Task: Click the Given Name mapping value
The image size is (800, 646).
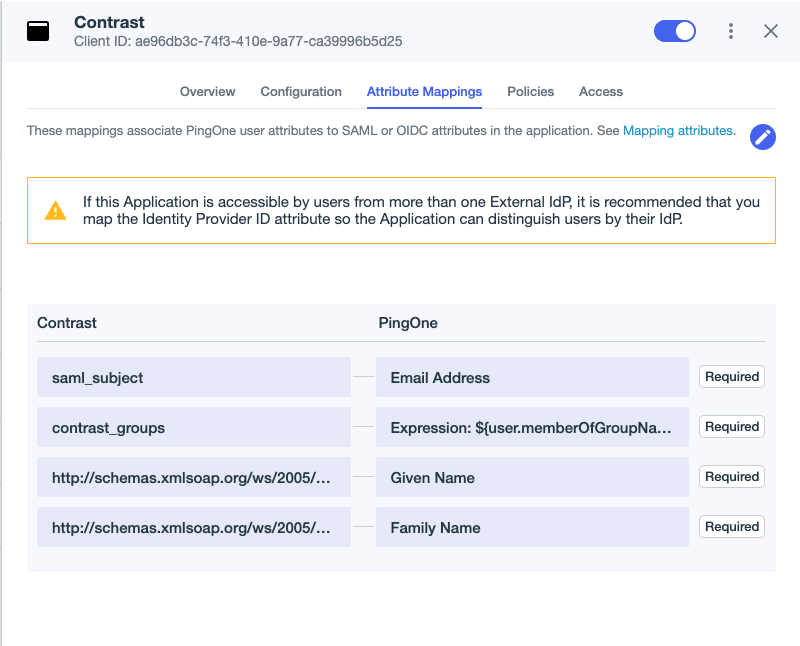Action: tap(532, 477)
